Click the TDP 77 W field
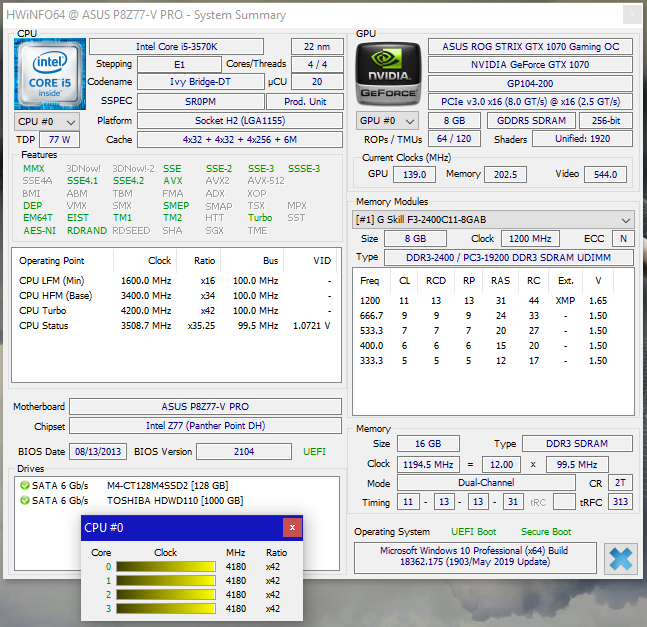647x627 pixels. (59, 140)
